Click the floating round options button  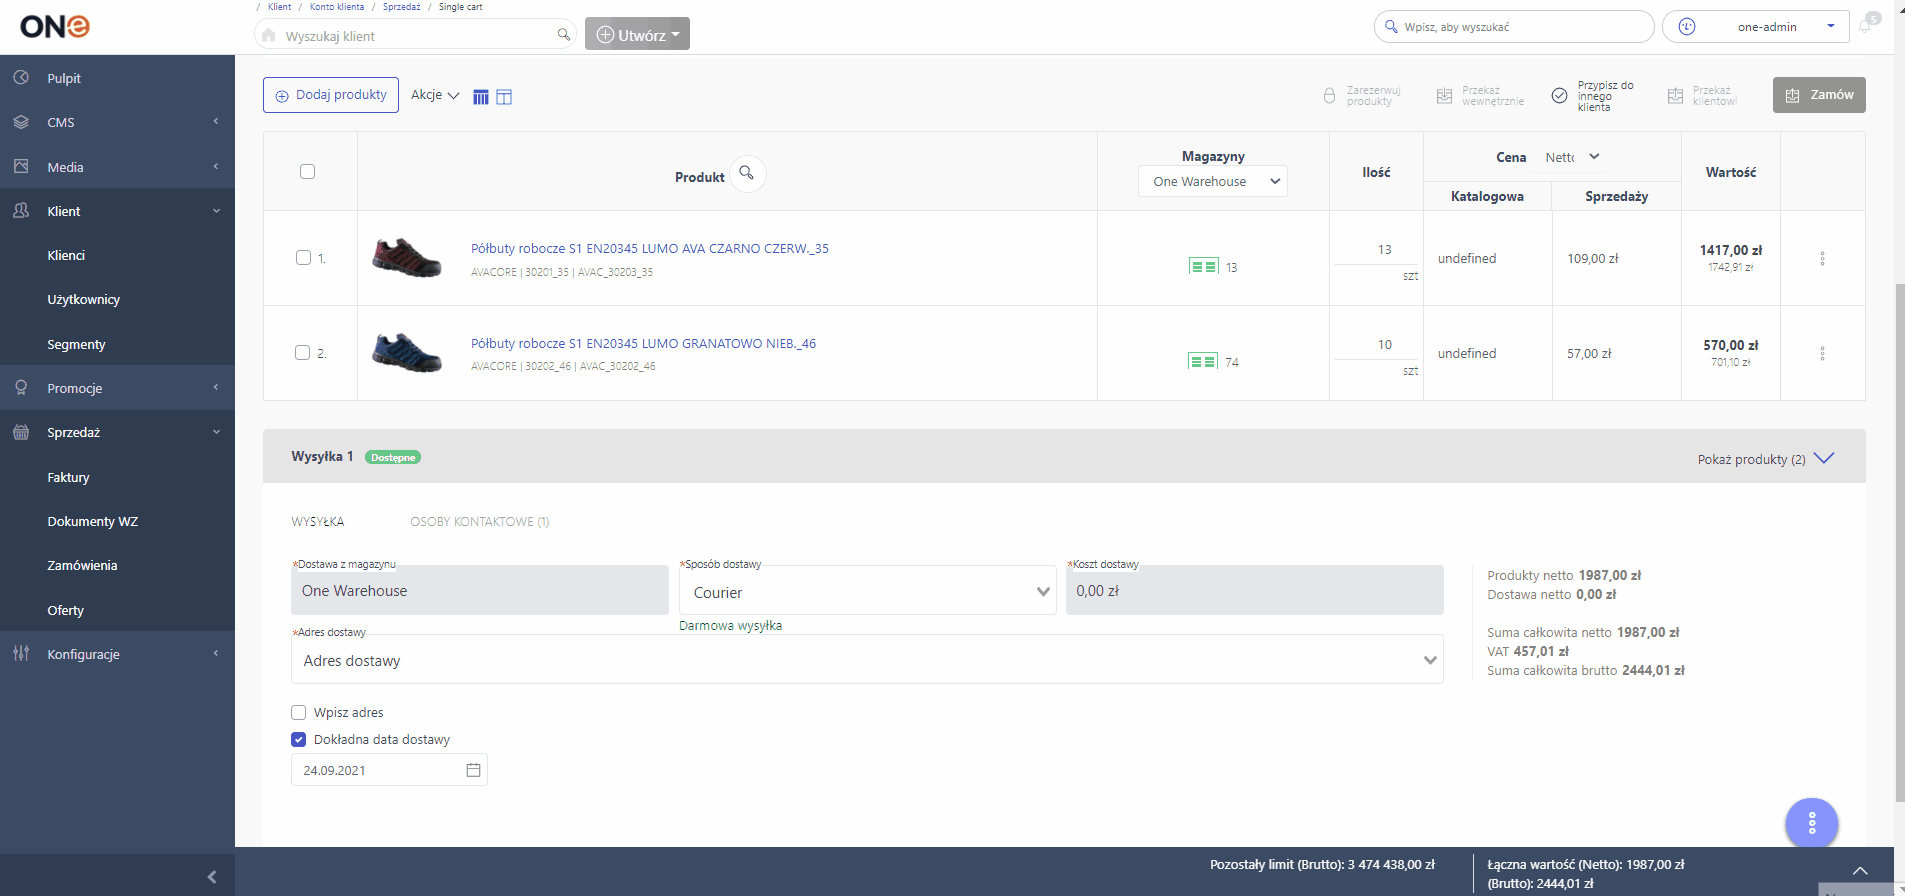pos(1811,823)
